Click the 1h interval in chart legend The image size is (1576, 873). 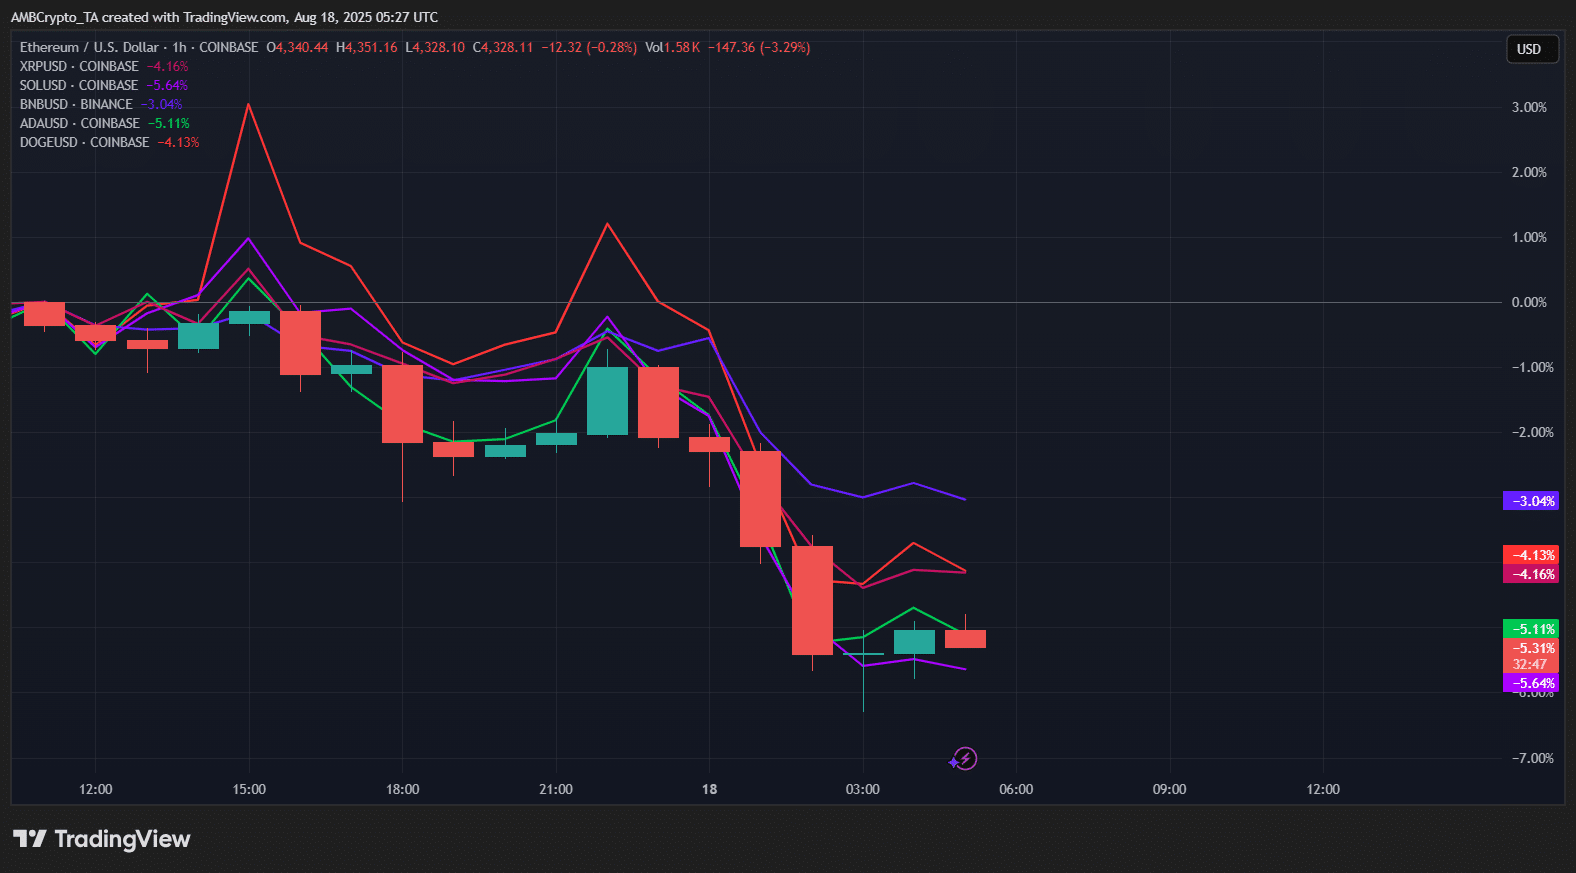(179, 47)
